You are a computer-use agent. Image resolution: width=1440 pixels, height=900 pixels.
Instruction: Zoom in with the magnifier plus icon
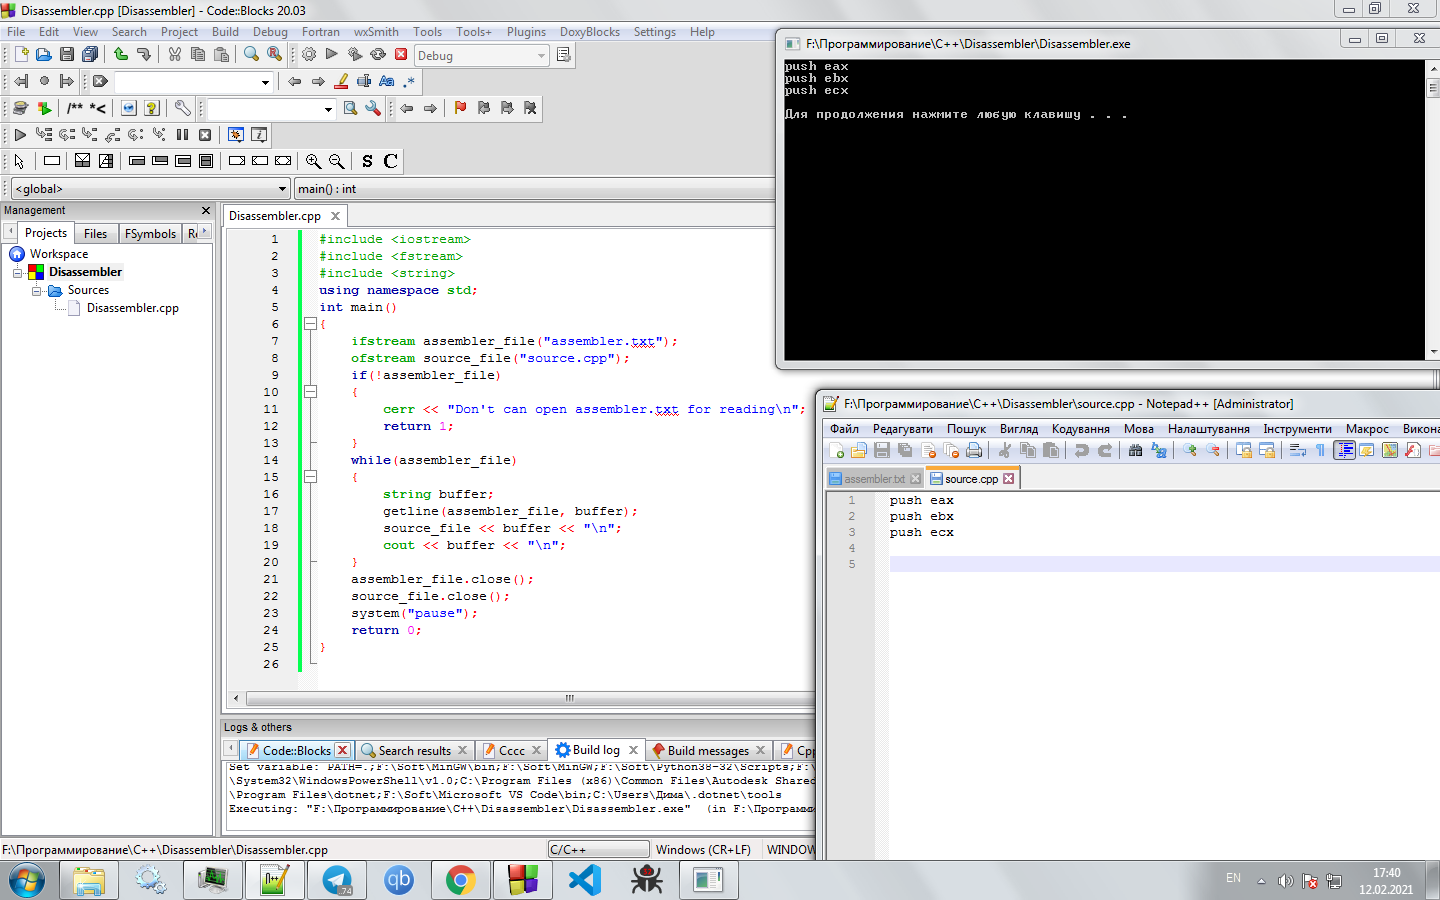coord(314,161)
